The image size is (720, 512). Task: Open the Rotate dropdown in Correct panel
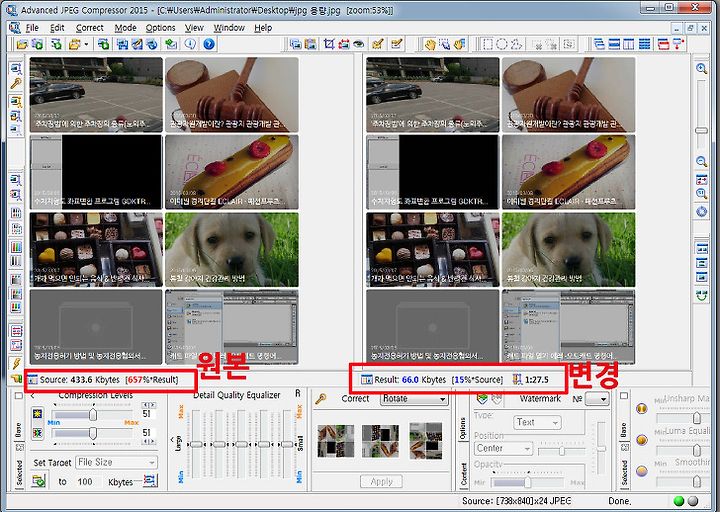414,399
